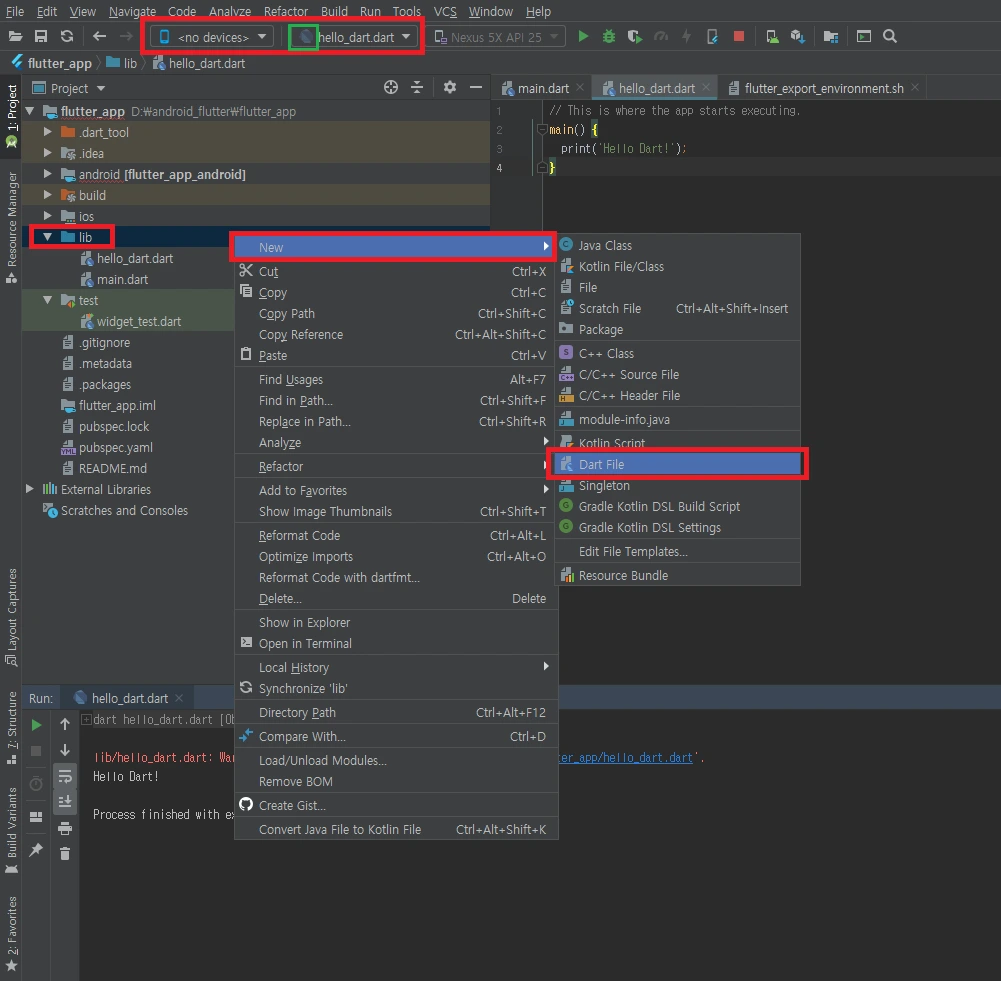This screenshot has width=1001, height=981.
Task: Click the Debug bug icon in toolbar
Action: click(608, 36)
